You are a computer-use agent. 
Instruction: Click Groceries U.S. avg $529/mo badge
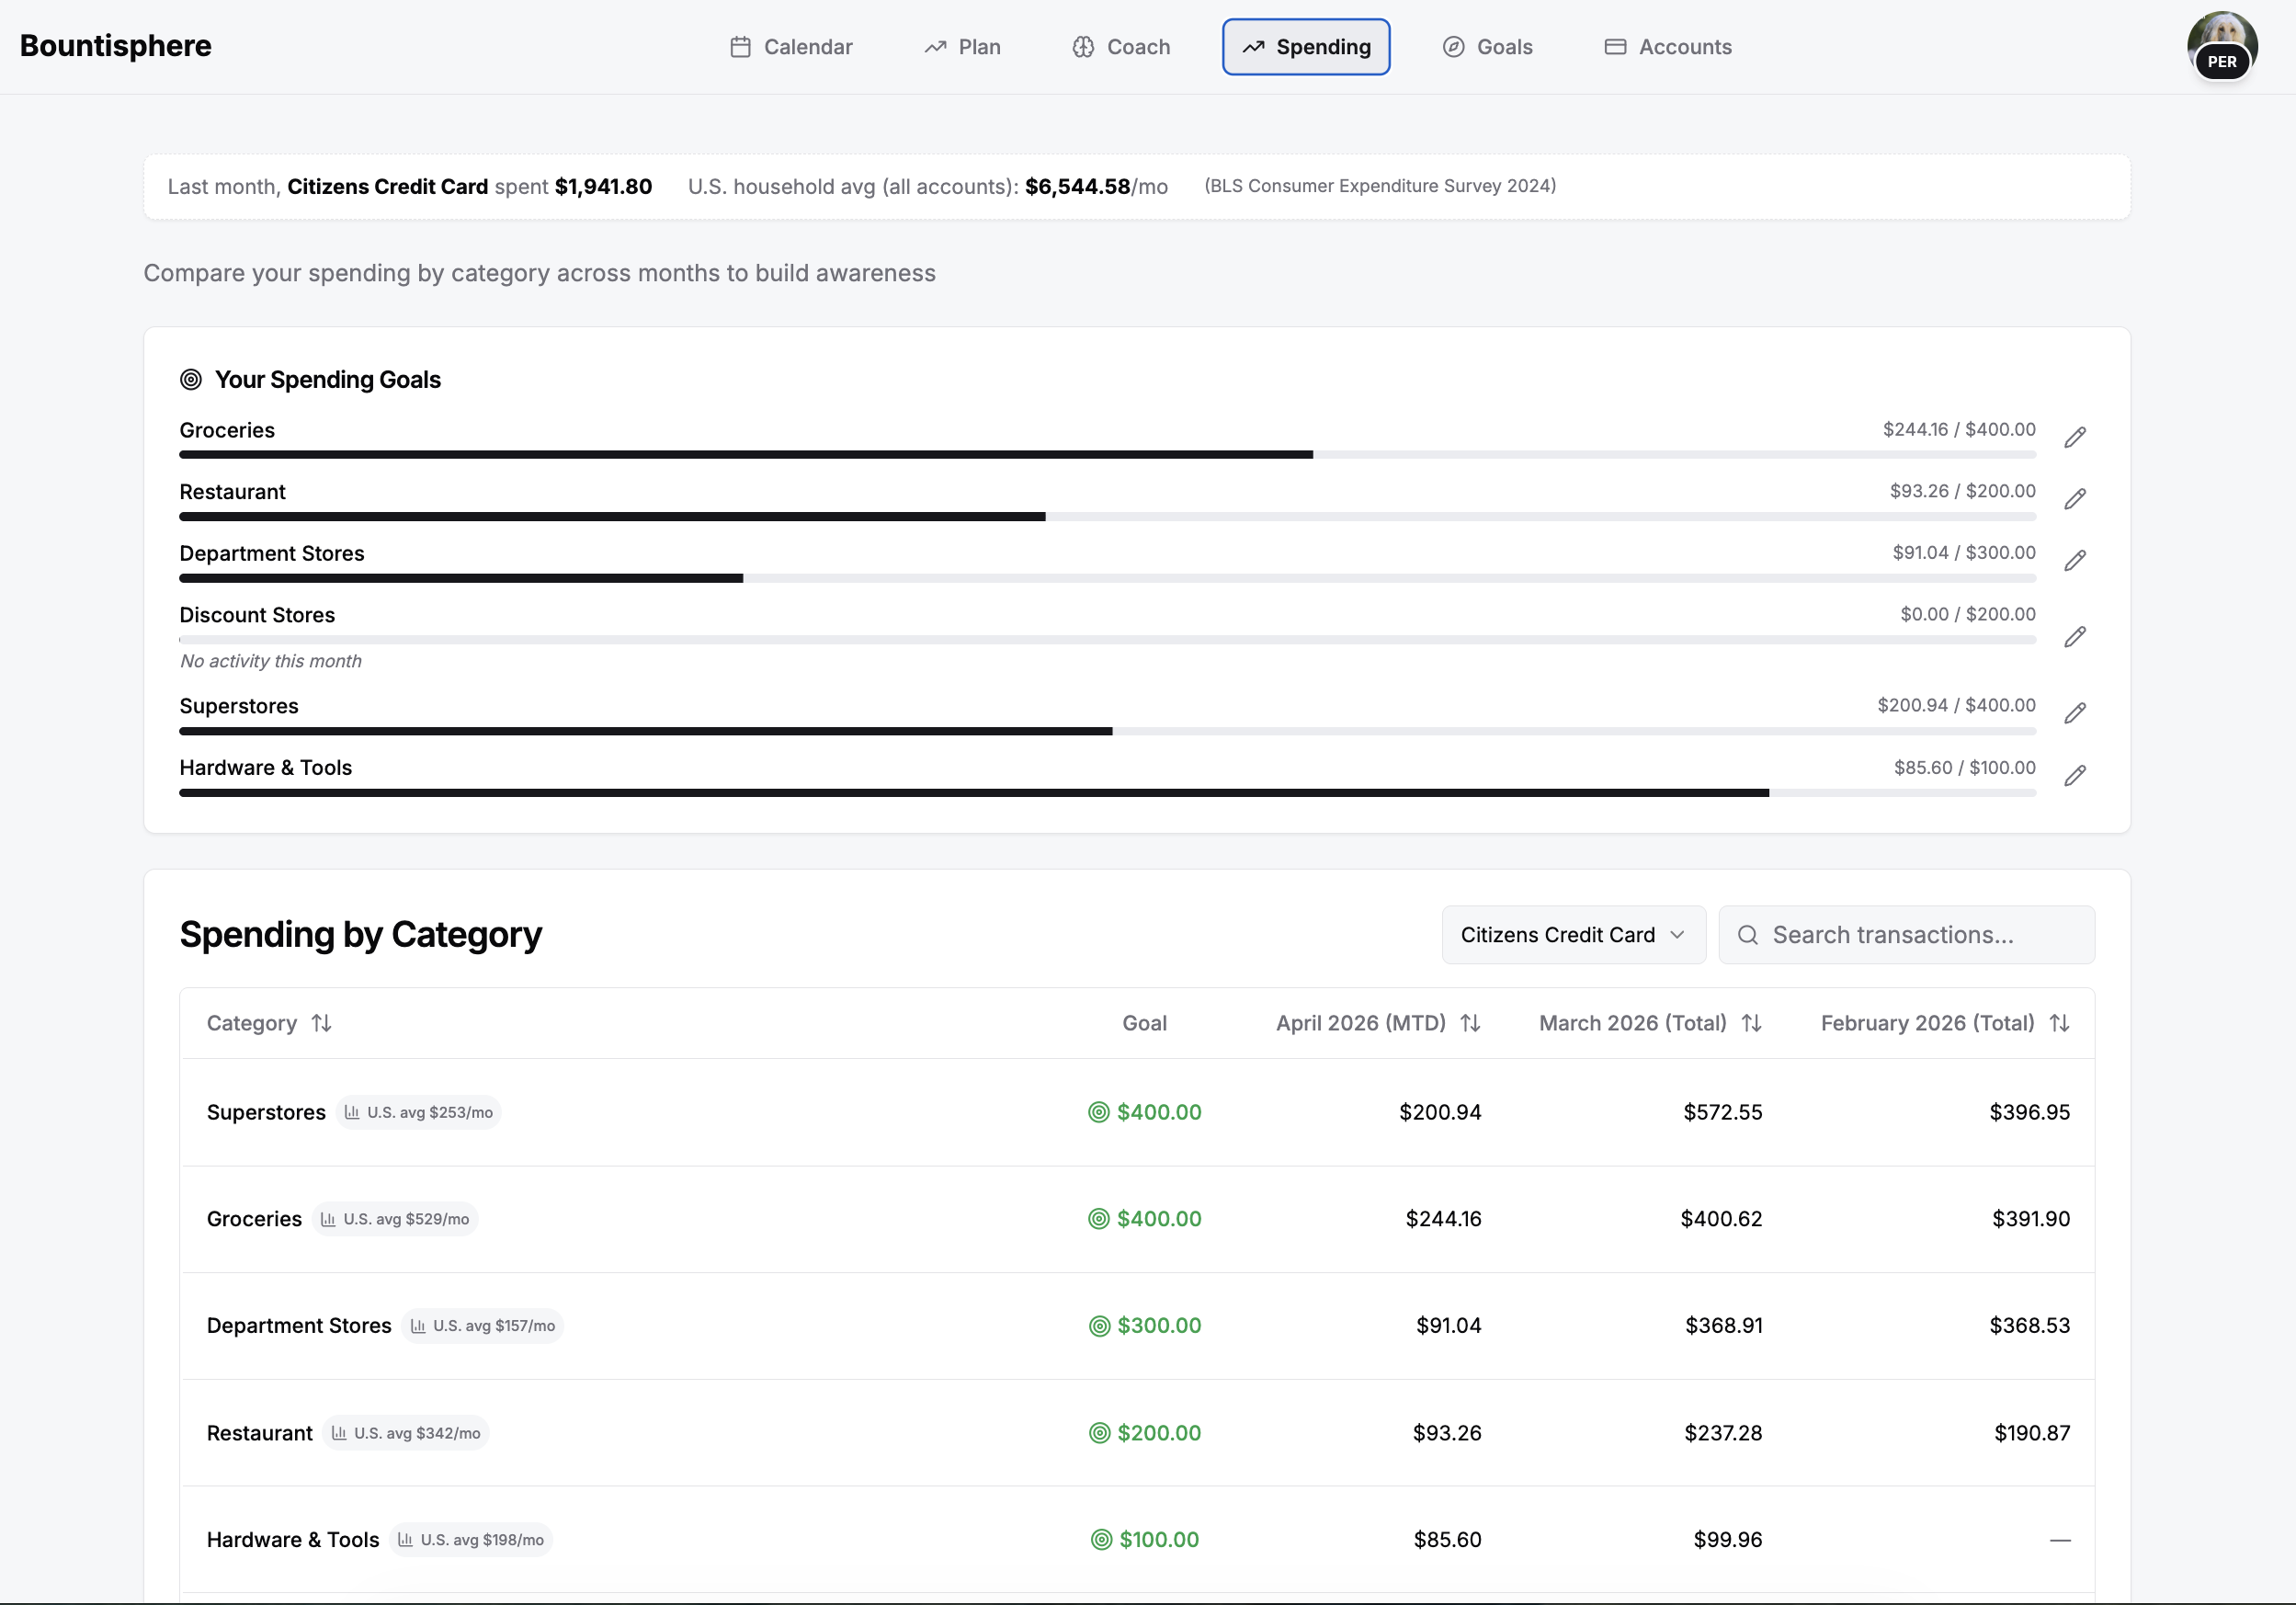tap(395, 1219)
